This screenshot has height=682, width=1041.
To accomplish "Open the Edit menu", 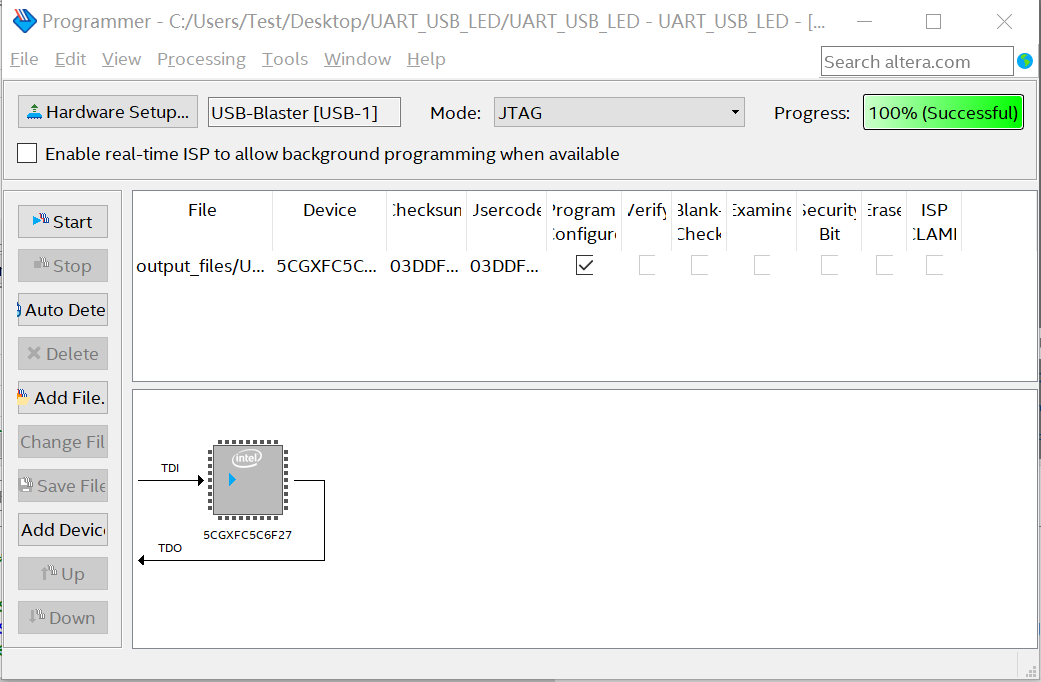I will [x=70, y=59].
